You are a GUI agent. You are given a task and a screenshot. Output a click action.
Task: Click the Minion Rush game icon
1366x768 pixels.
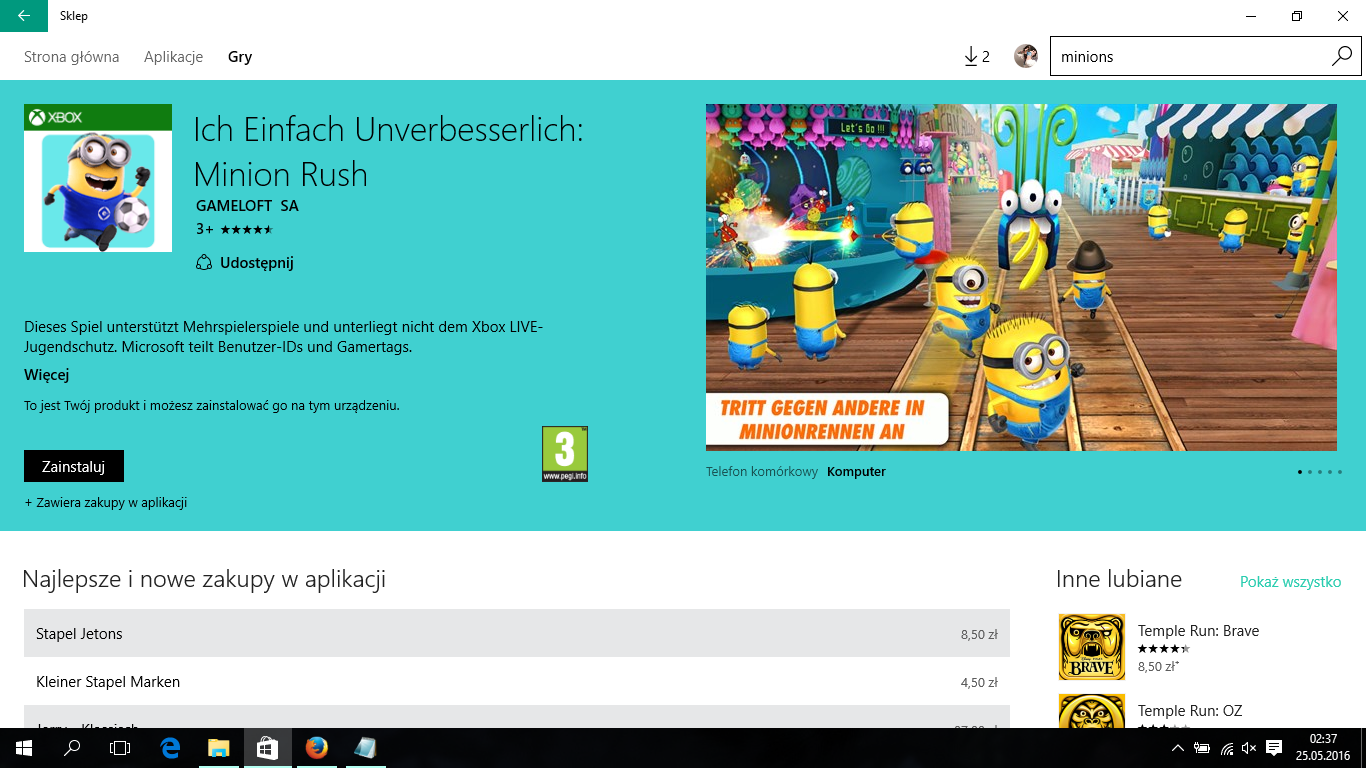pyautogui.click(x=98, y=178)
